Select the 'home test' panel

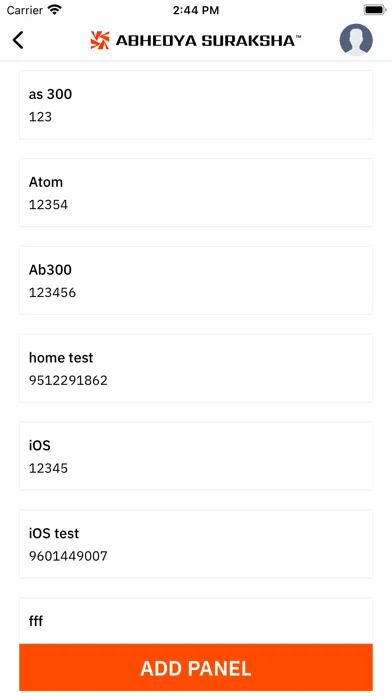point(196,368)
